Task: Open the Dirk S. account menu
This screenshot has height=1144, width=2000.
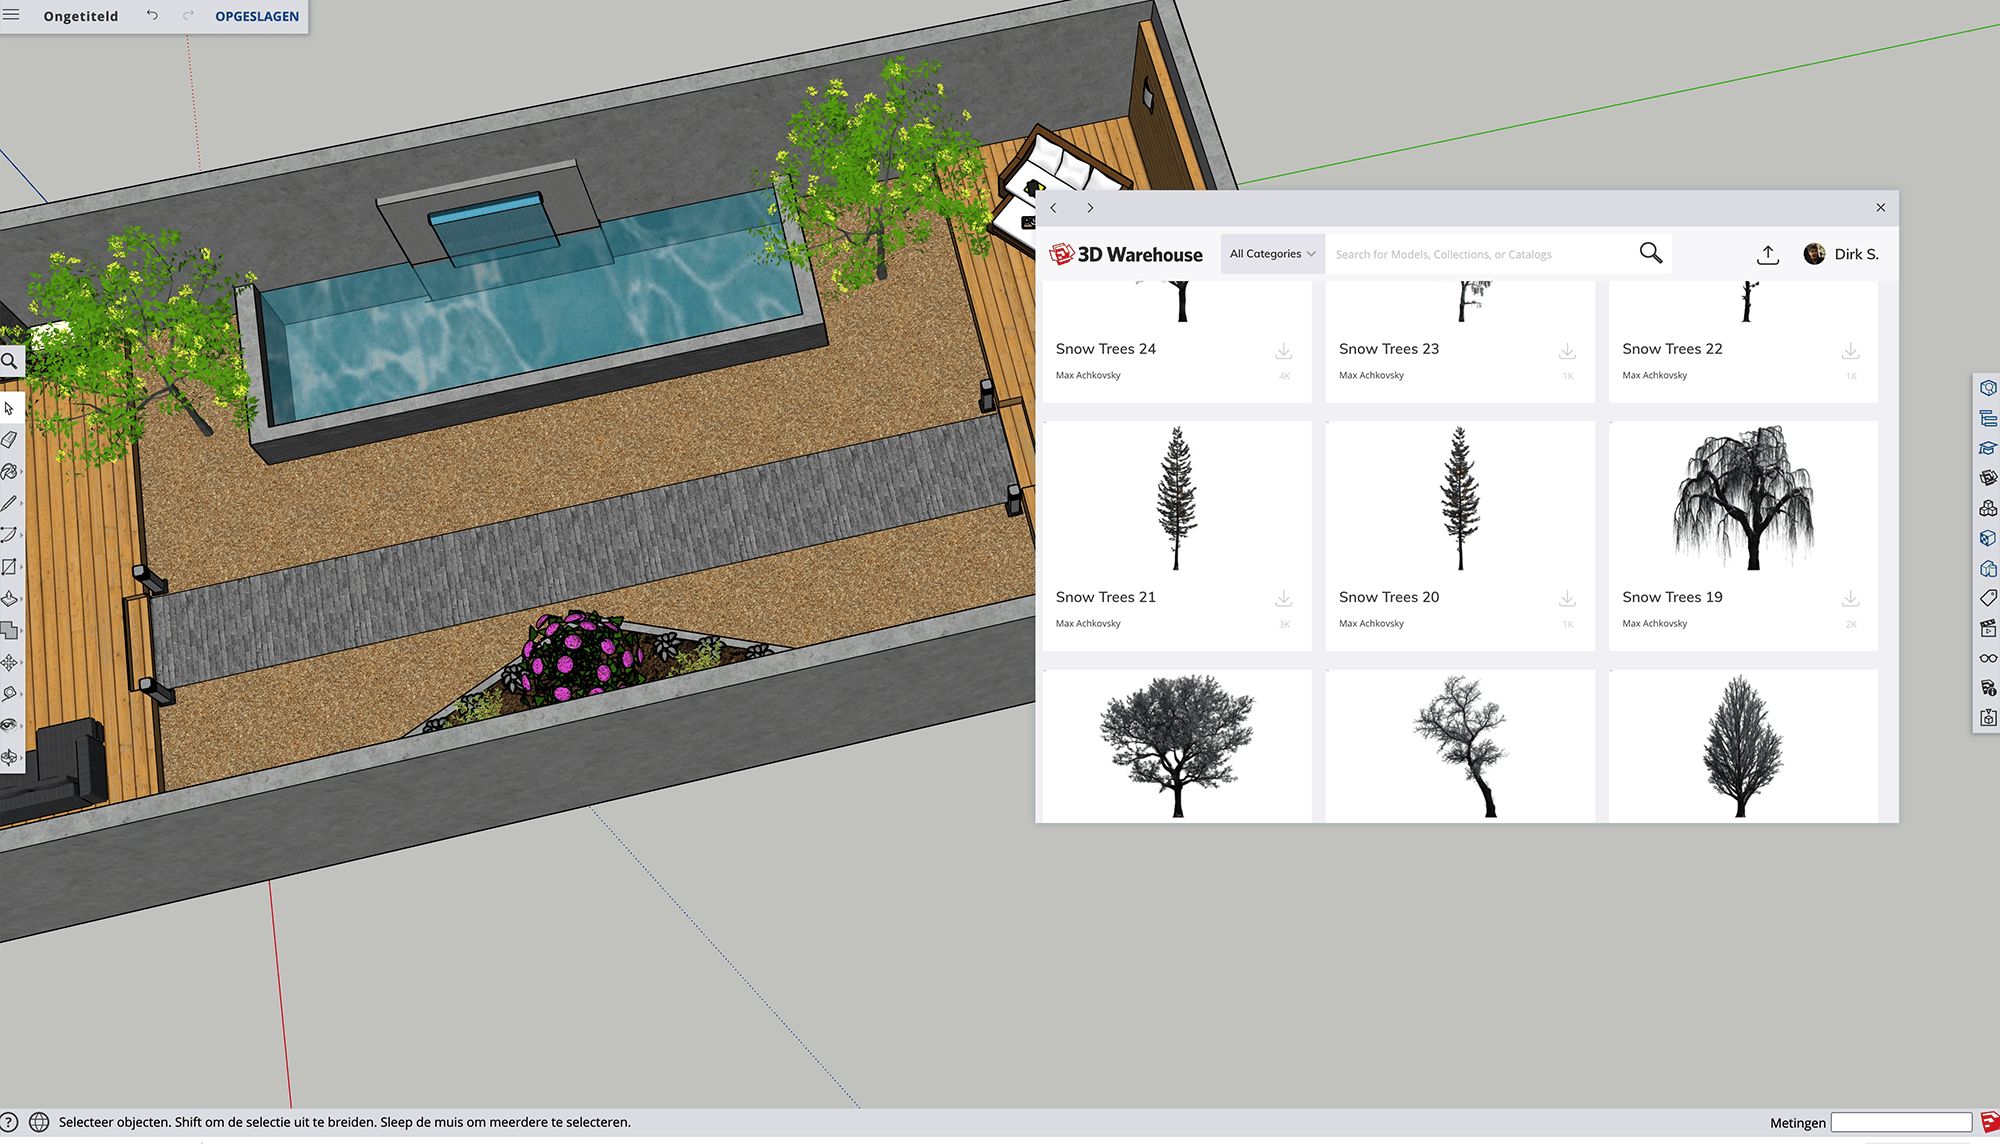Action: (x=1841, y=253)
